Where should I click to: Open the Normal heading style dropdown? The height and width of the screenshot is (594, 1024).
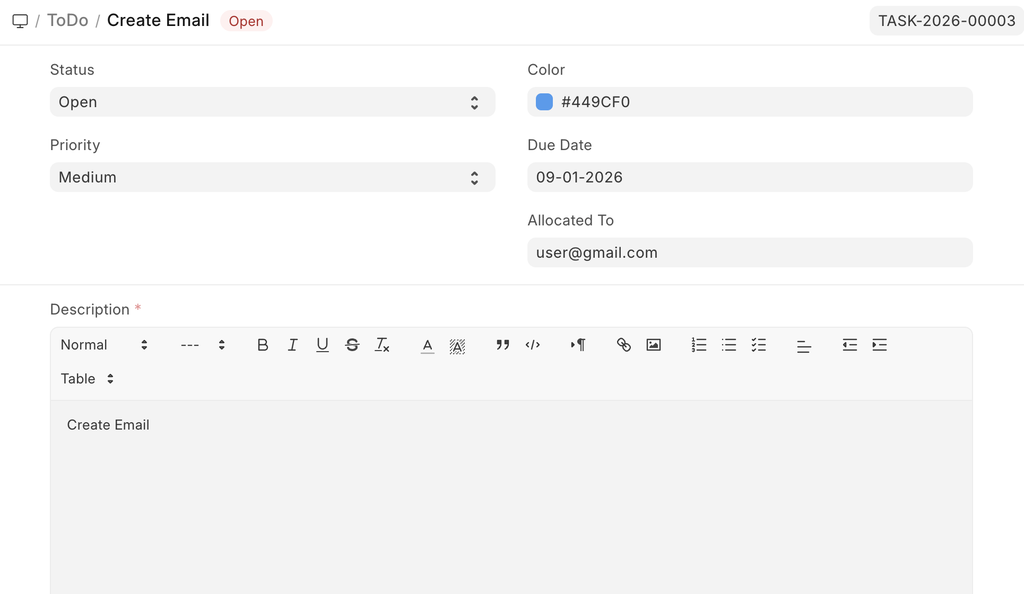click(104, 345)
